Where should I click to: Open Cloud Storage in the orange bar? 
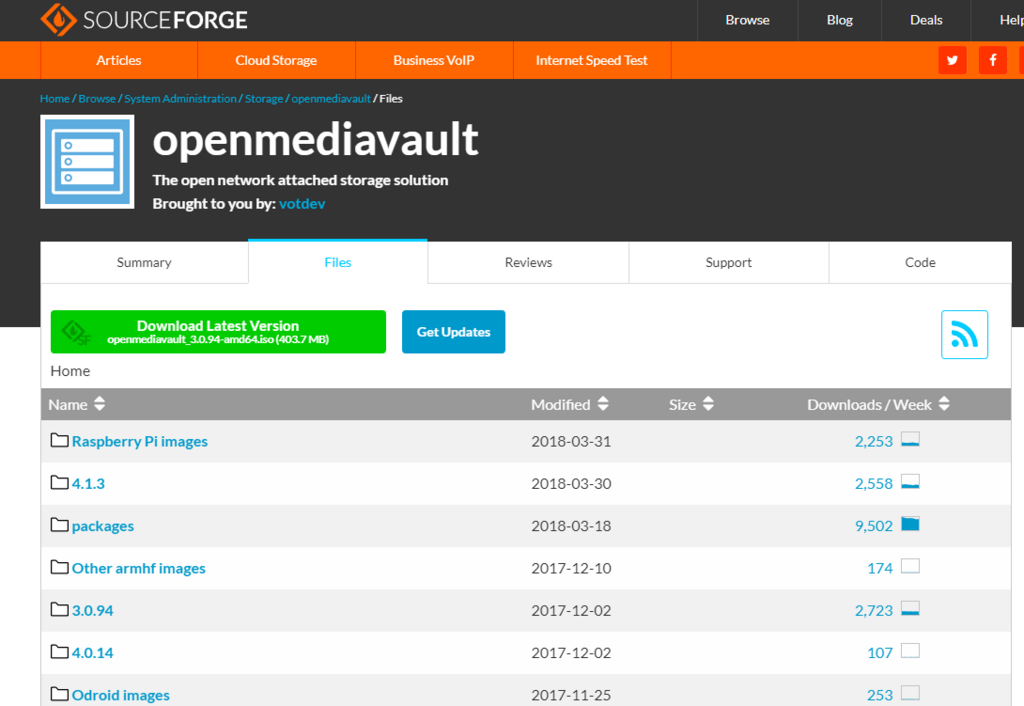pos(276,60)
